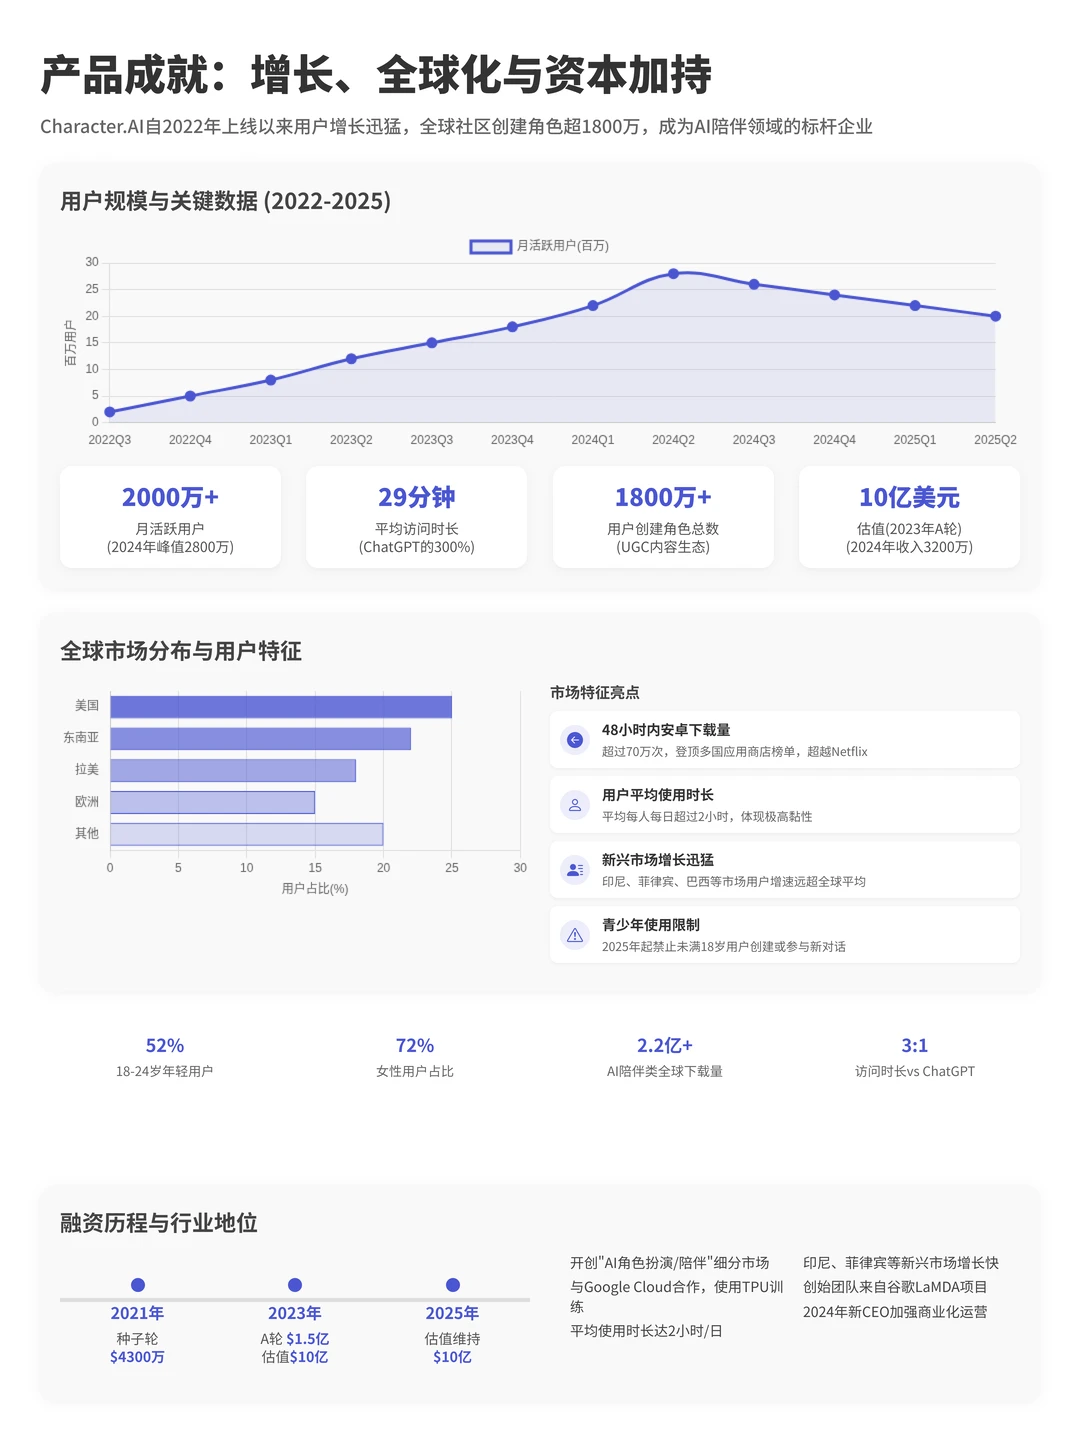Click the 创始团队来自谷歌LaMDA项目 text
The height and width of the screenshot is (1440, 1080).
(895, 1287)
